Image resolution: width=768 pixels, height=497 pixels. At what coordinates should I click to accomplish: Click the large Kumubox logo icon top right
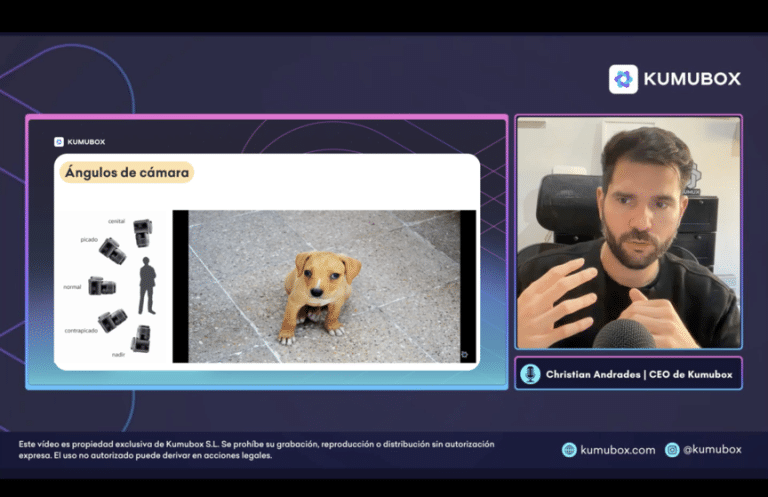click(x=623, y=79)
